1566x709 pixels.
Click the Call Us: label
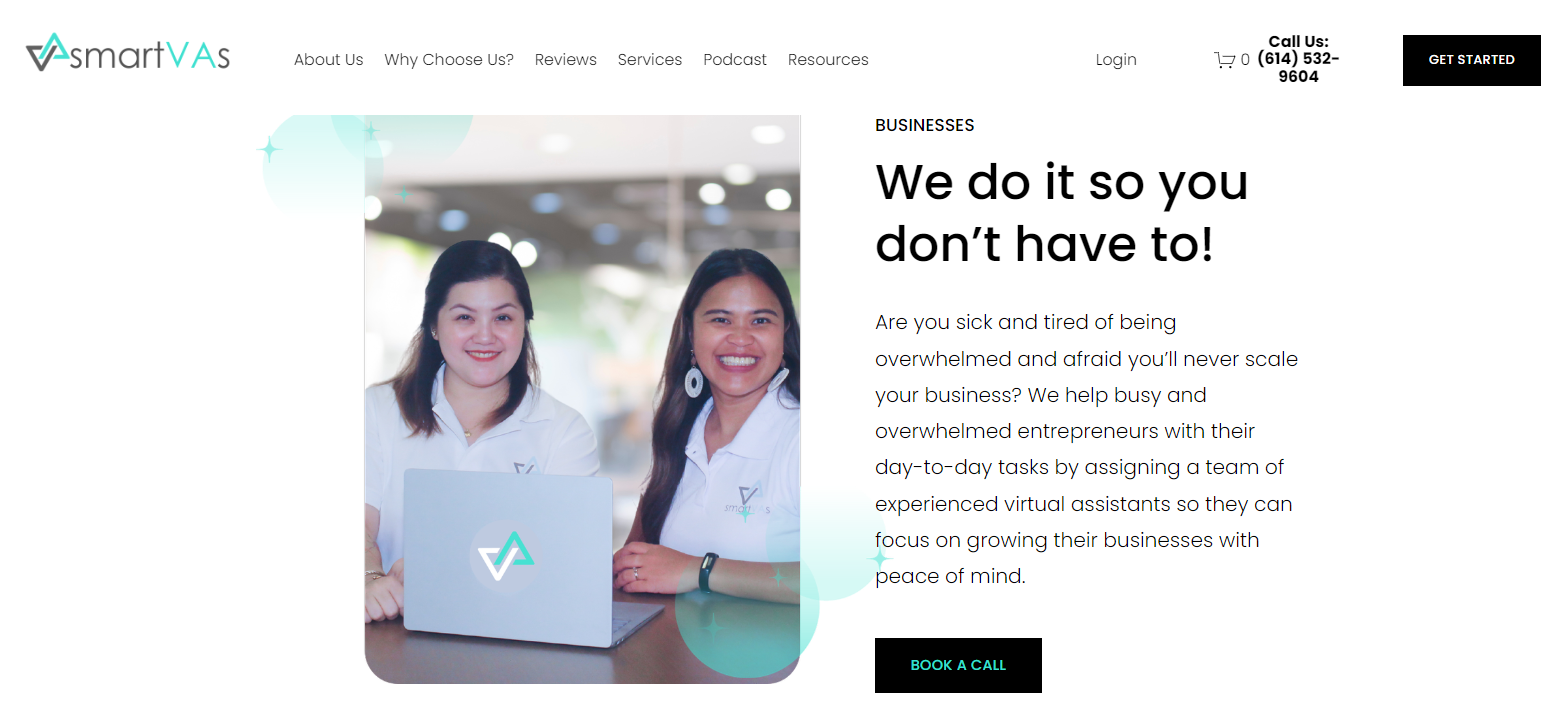(1298, 42)
